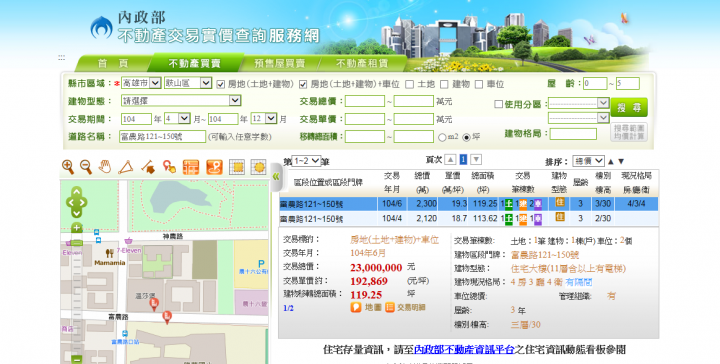Click the green 搜尋 search button
This screenshot has height=364, width=720.
(629, 107)
